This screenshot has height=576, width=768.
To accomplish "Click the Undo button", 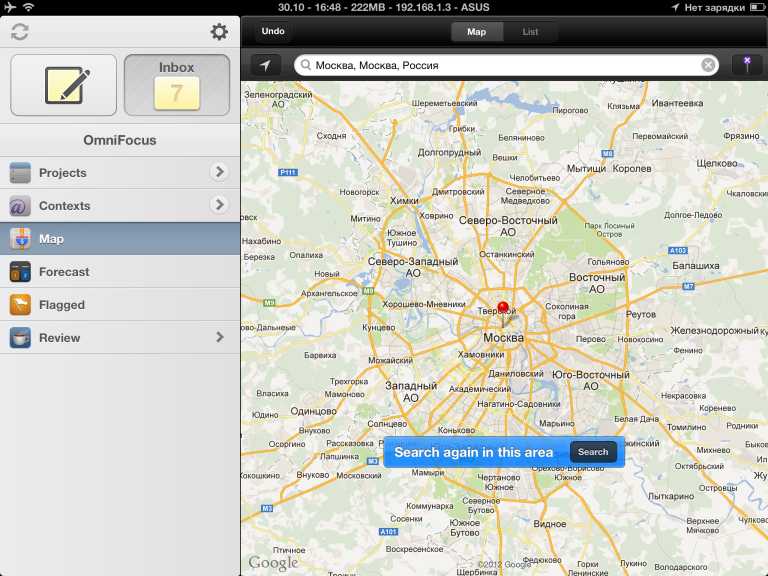I will coord(273,31).
